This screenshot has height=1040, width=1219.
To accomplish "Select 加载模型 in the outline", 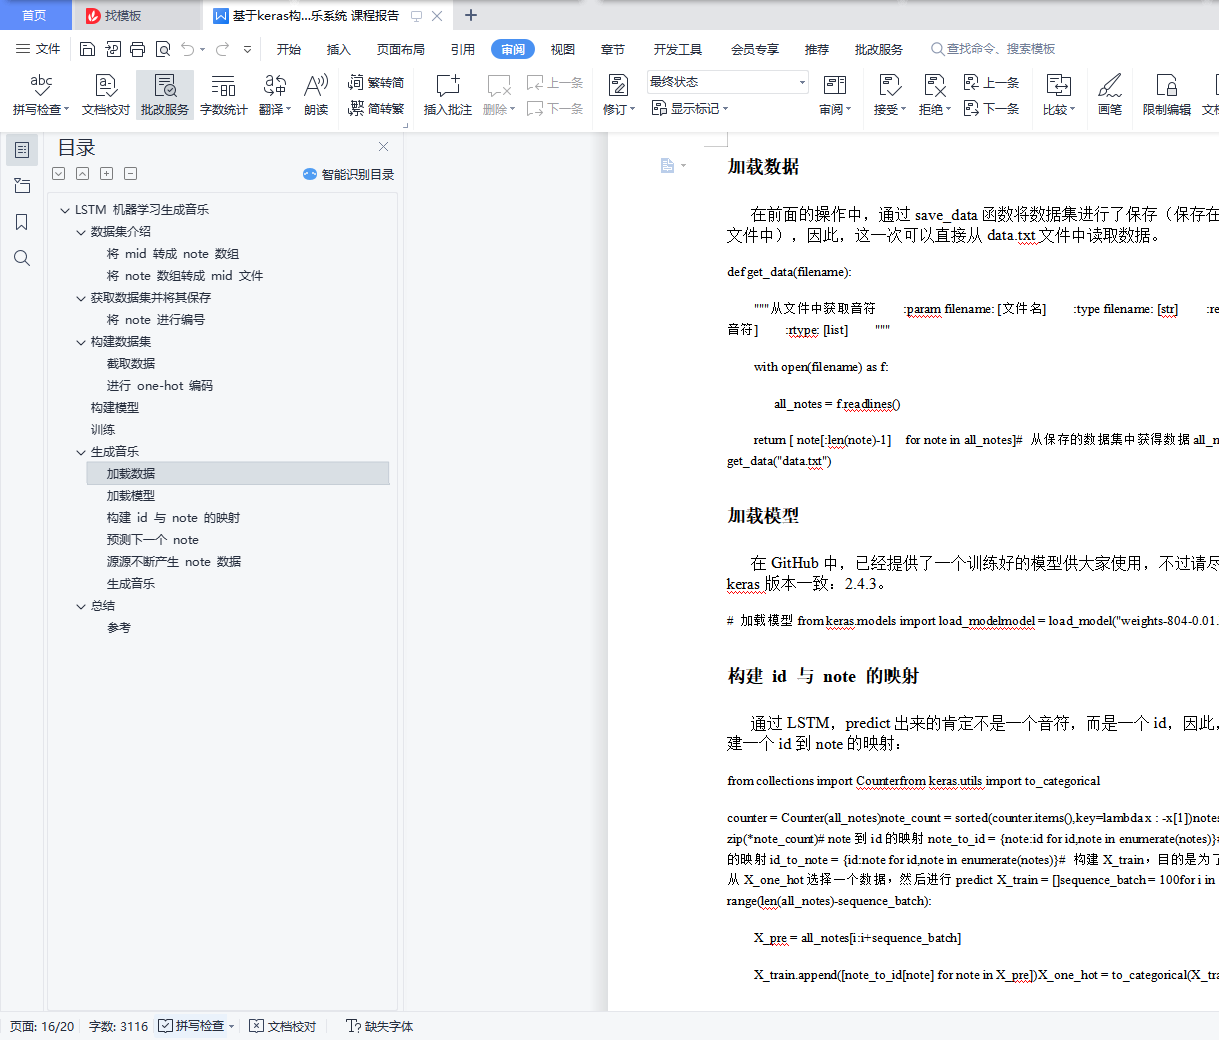I will [131, 496].
